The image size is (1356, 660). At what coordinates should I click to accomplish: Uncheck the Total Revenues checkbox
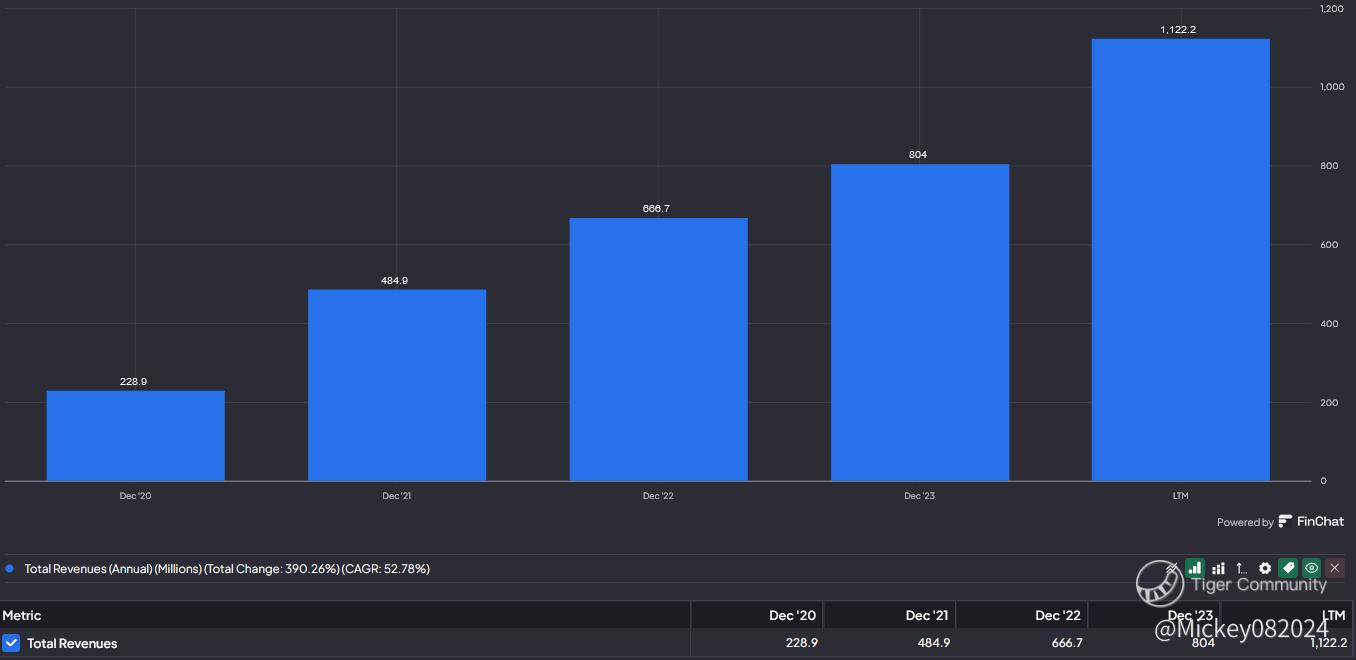11,643
